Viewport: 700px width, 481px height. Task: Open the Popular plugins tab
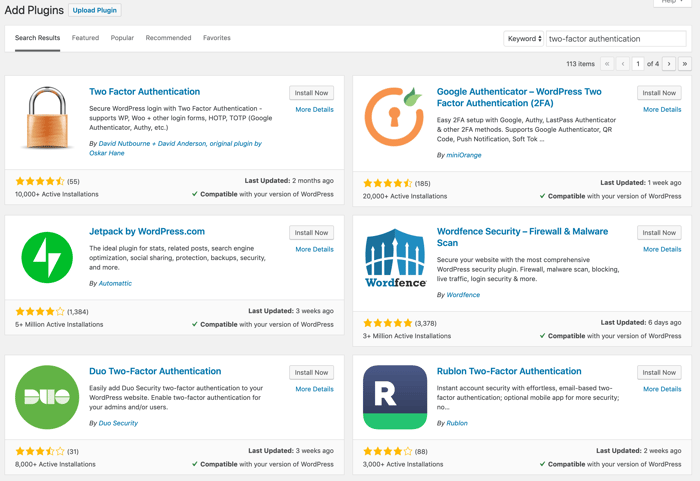[x=122, y=38]
